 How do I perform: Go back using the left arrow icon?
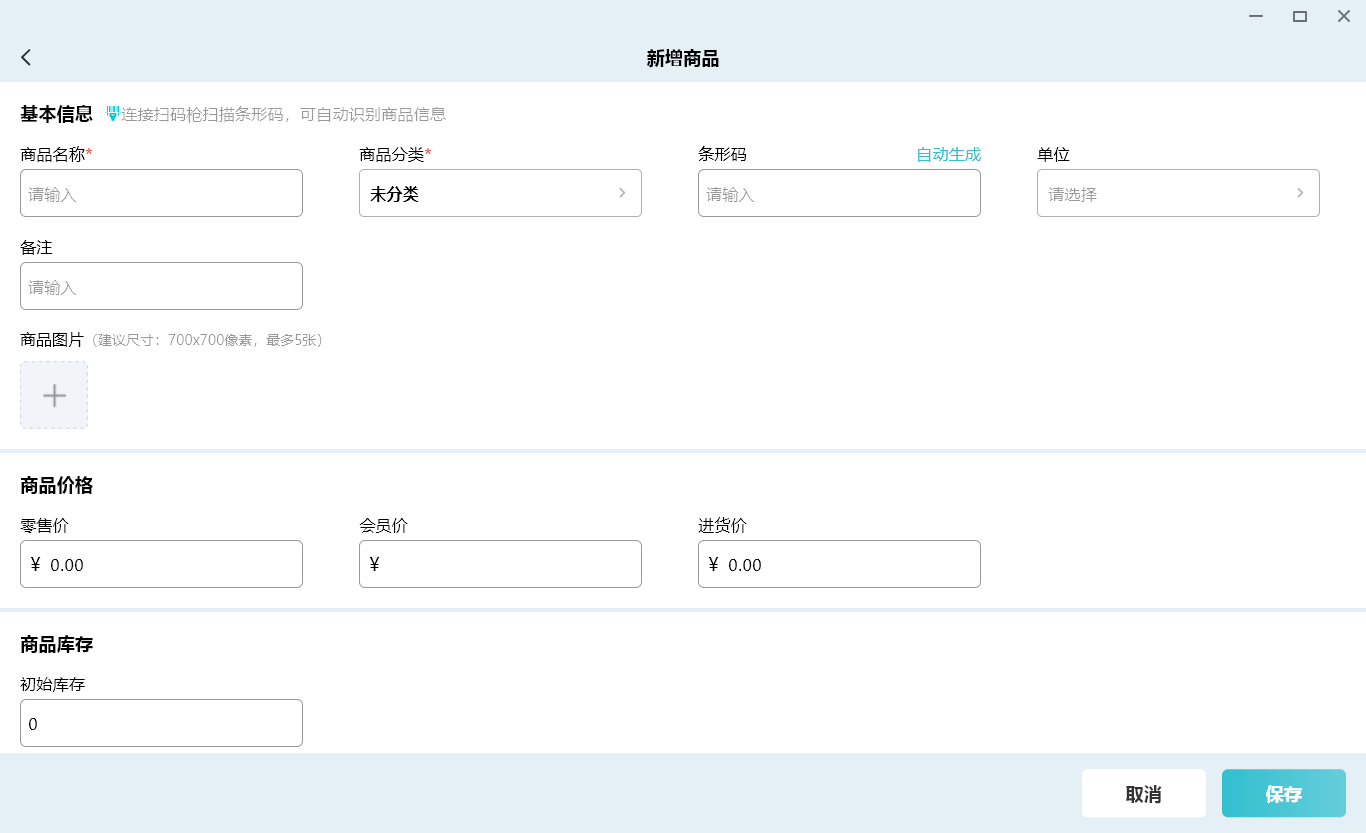(x=26, y=58)
